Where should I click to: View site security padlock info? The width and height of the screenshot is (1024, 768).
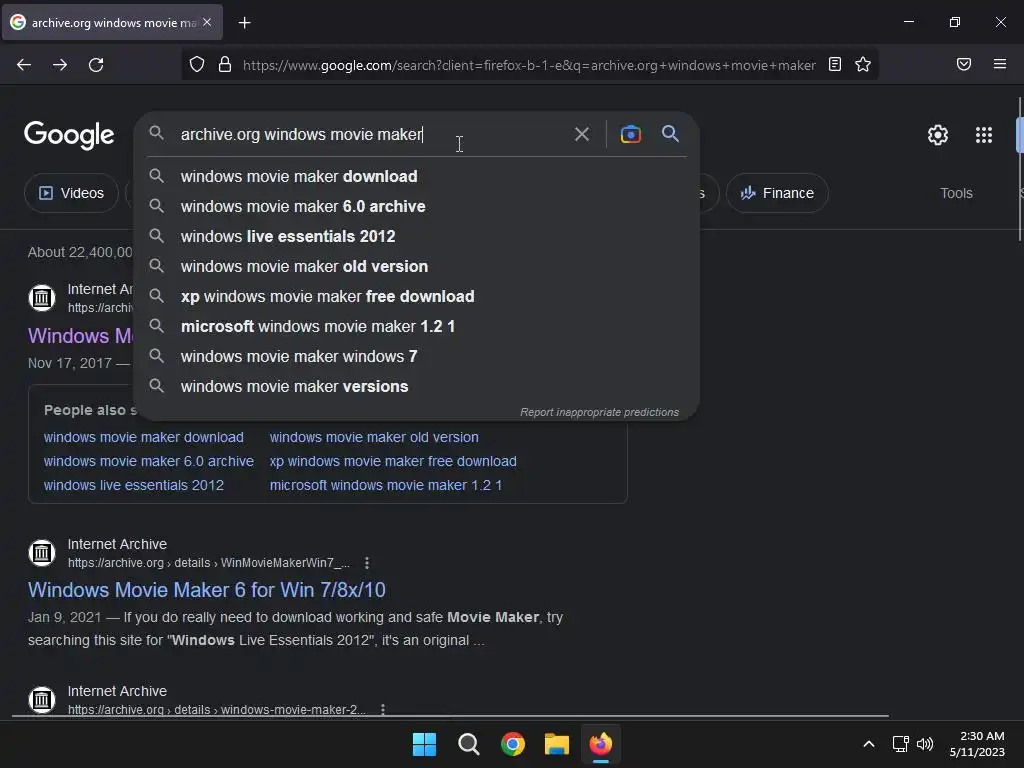tap(225, 65)
